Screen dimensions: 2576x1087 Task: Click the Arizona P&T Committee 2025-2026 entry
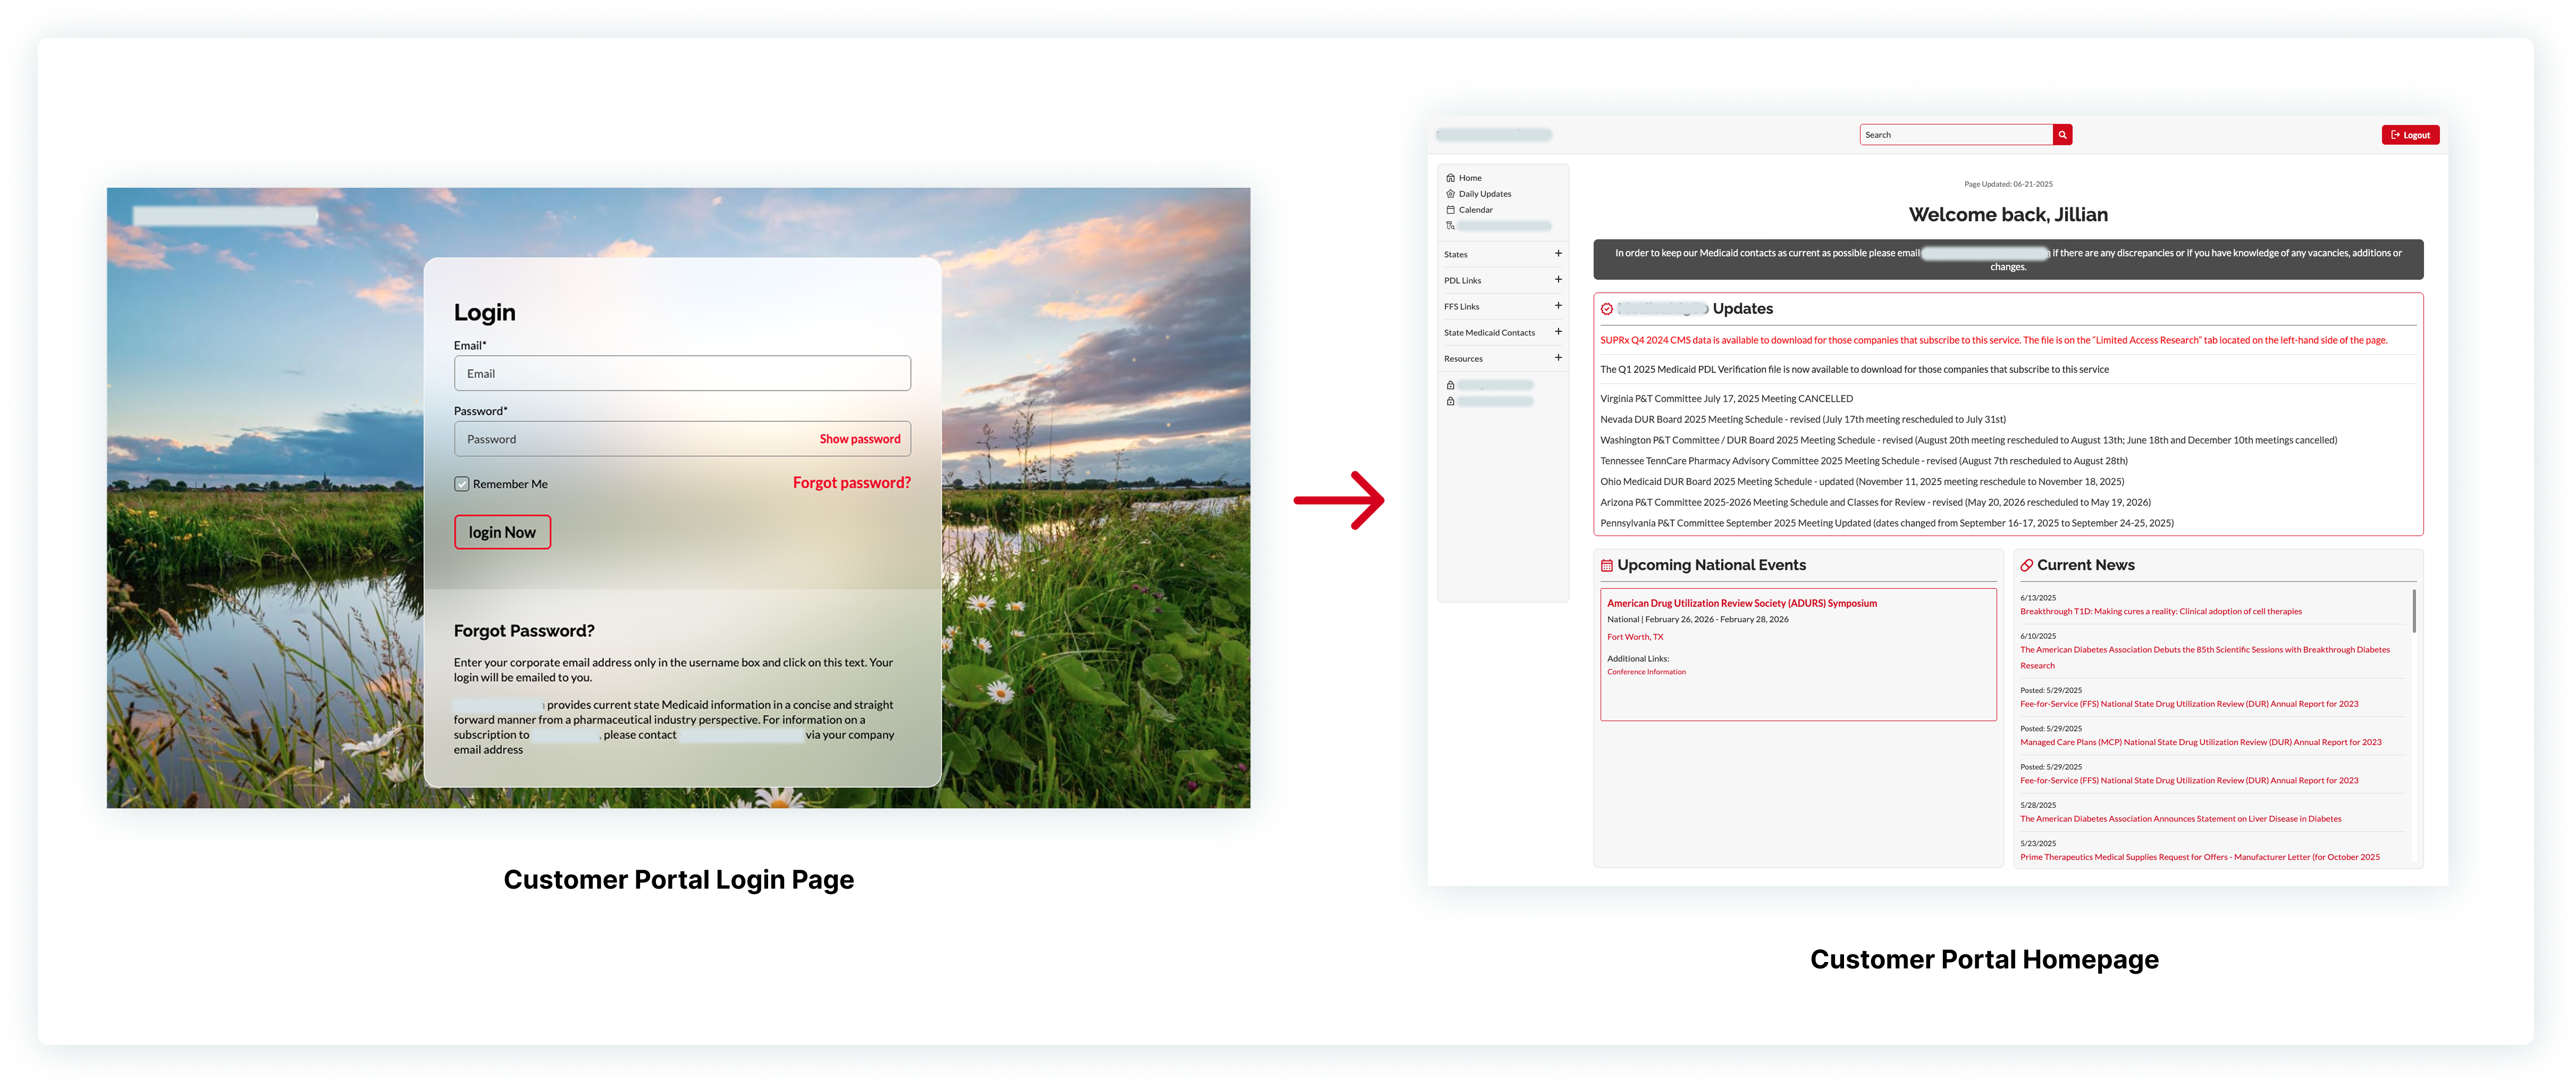1875,503
